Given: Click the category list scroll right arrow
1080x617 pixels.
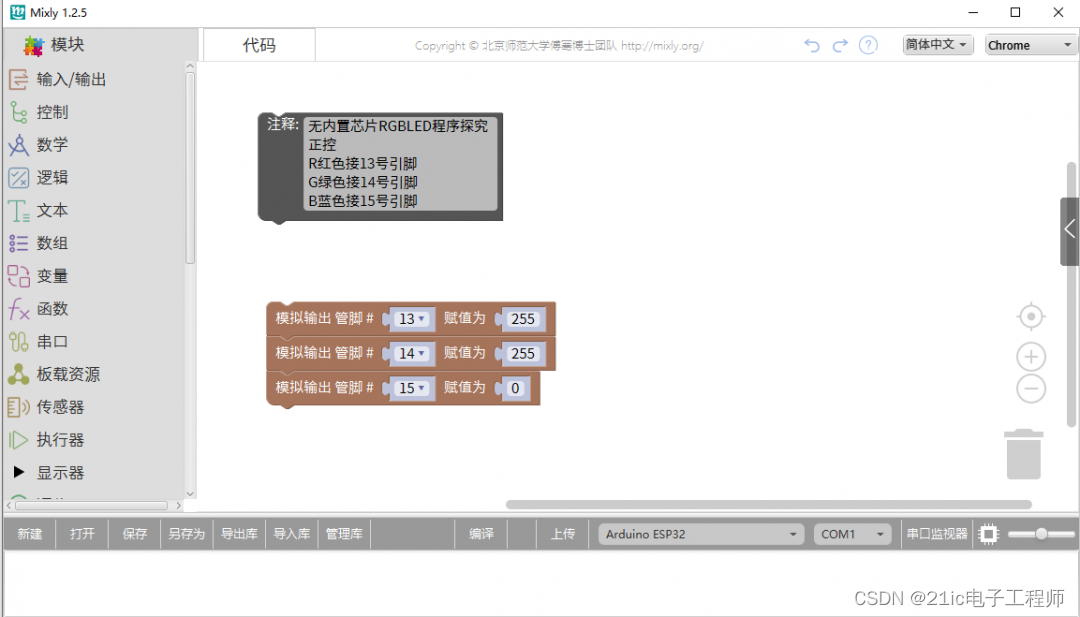Looking at the screenshot, I should point(178,505).
